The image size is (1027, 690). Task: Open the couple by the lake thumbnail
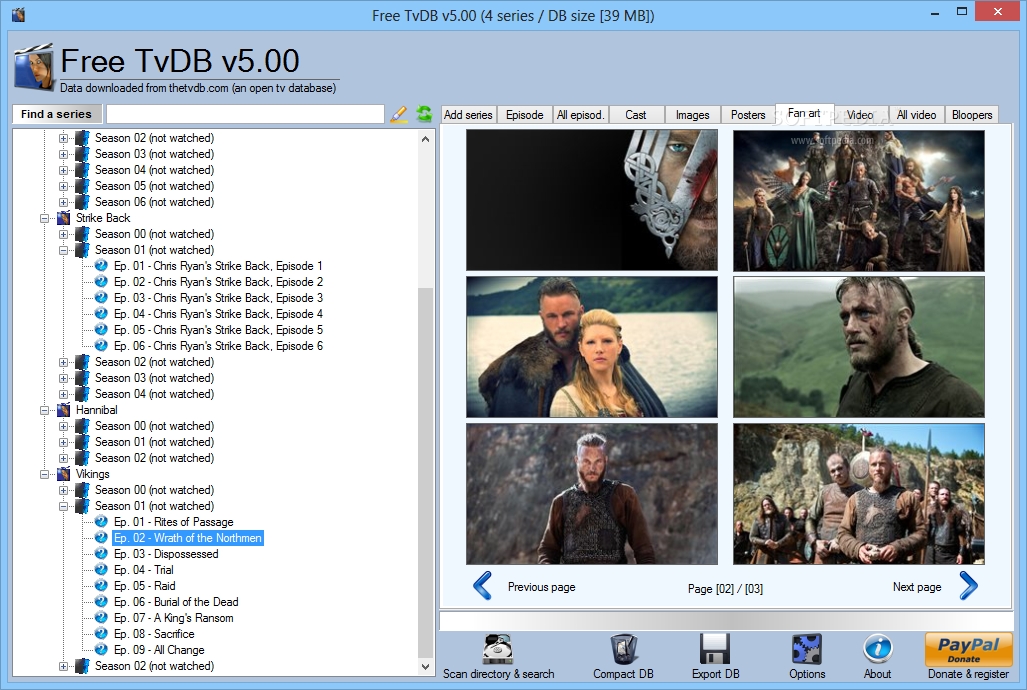tap(591, 347)
